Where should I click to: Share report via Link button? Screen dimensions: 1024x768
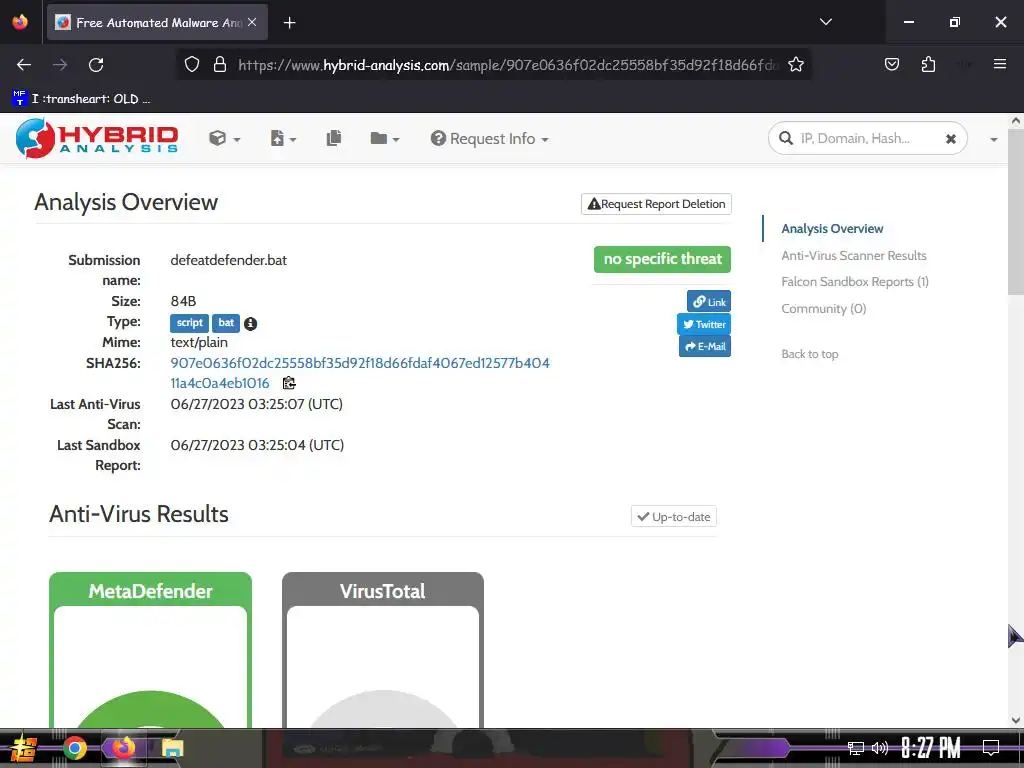(709, 302)
